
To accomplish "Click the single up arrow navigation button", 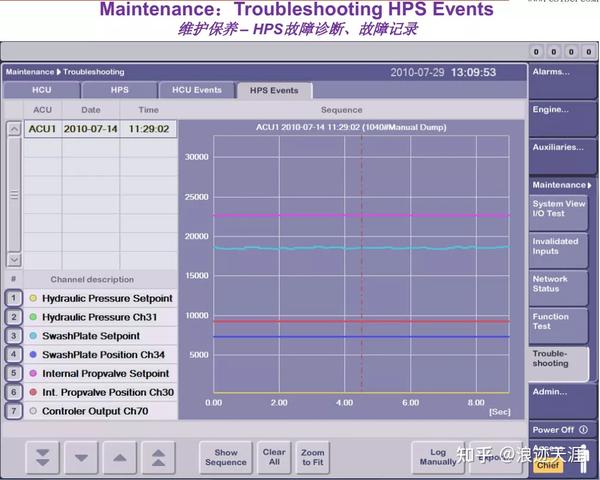I will [x=120, y=457].
